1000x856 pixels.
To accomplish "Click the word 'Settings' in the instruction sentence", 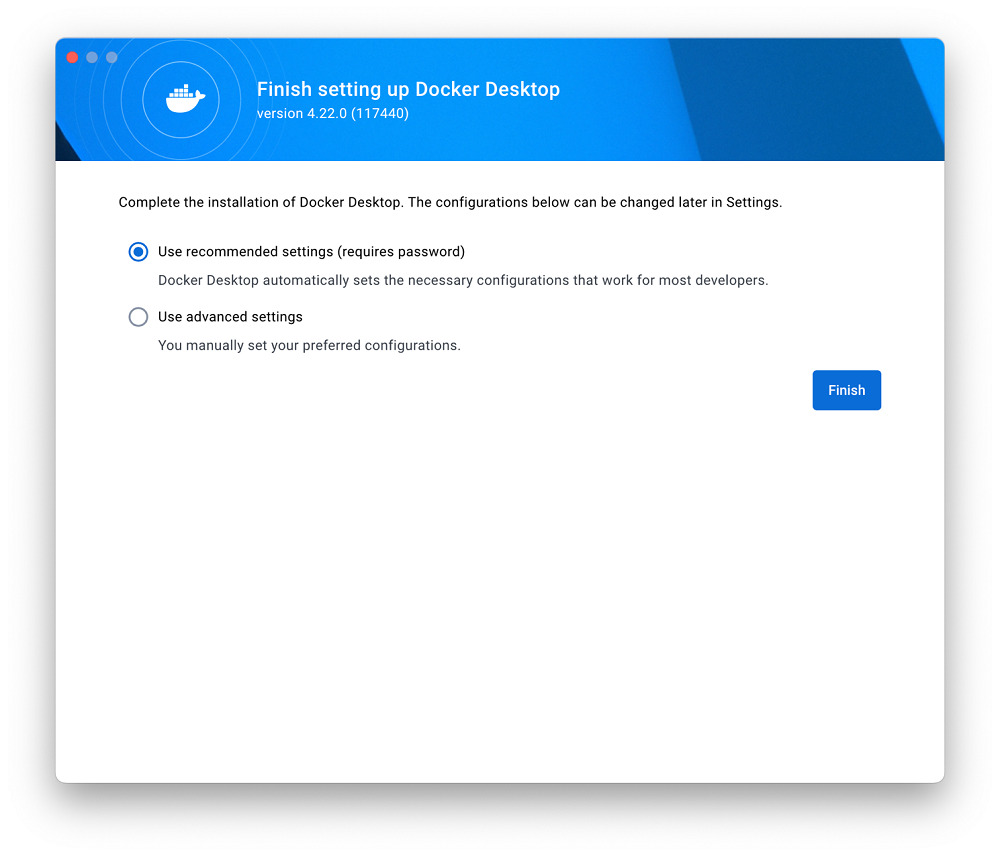I will point(752,202).
